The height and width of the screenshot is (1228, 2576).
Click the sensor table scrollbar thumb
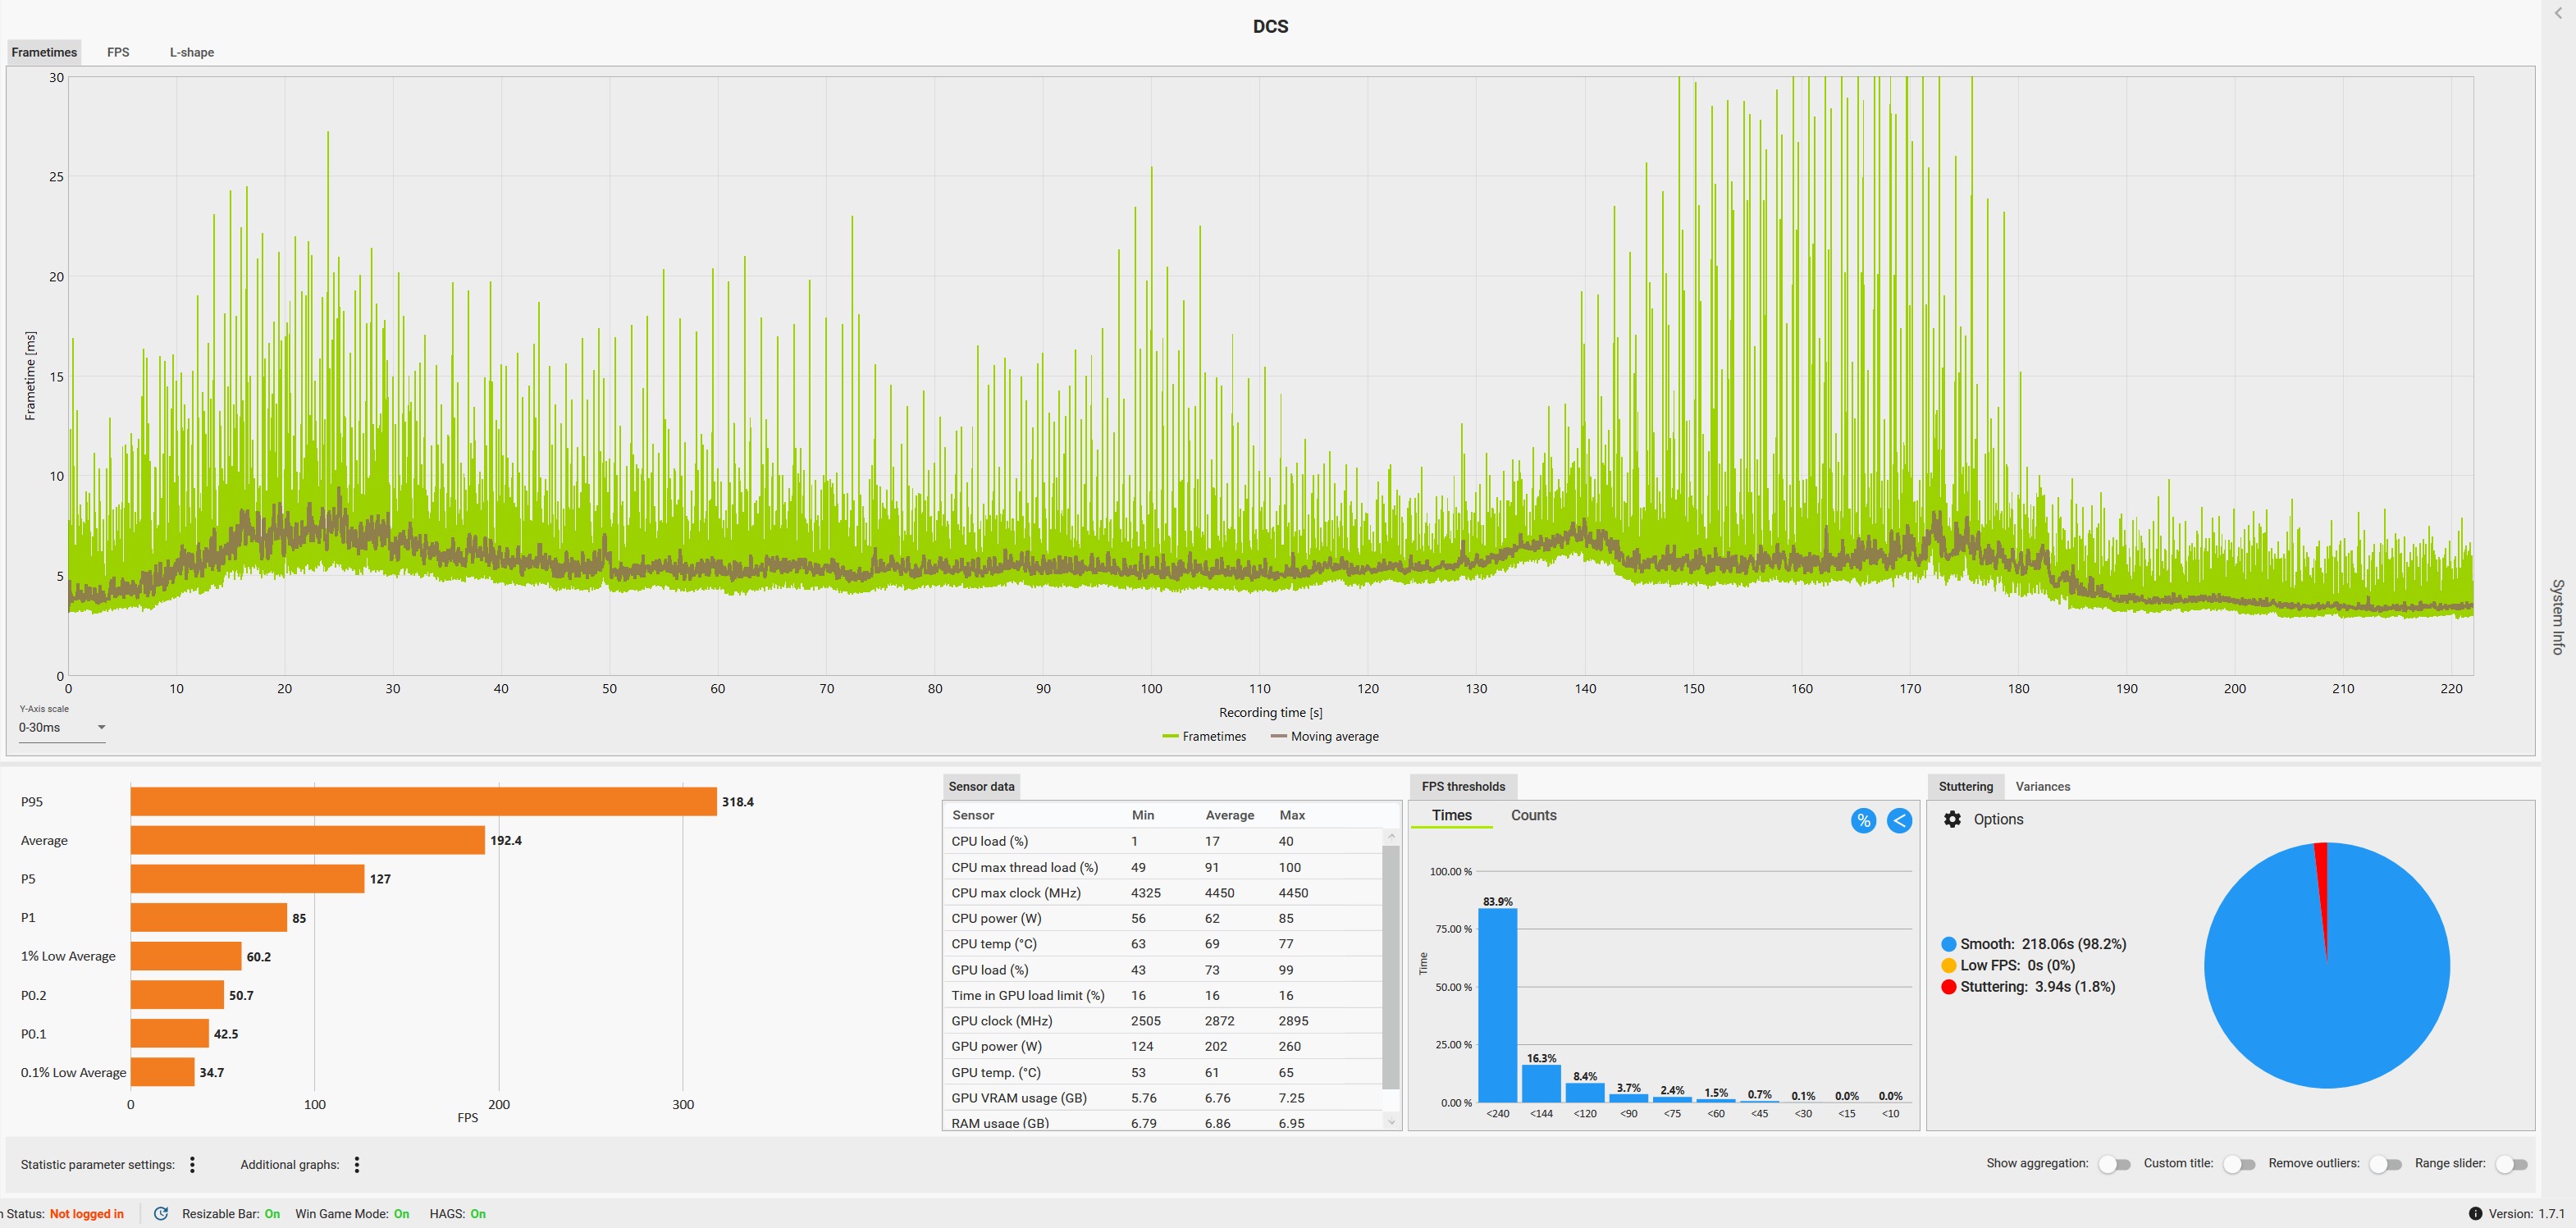[x=1391, y=967]
